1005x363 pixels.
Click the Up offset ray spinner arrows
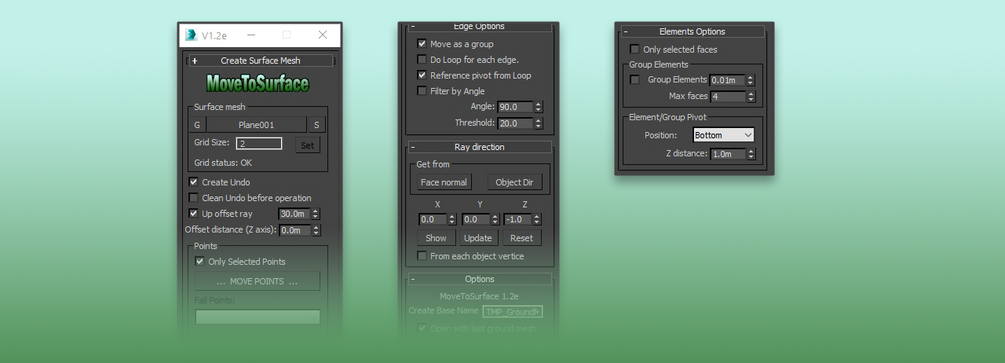315,214
